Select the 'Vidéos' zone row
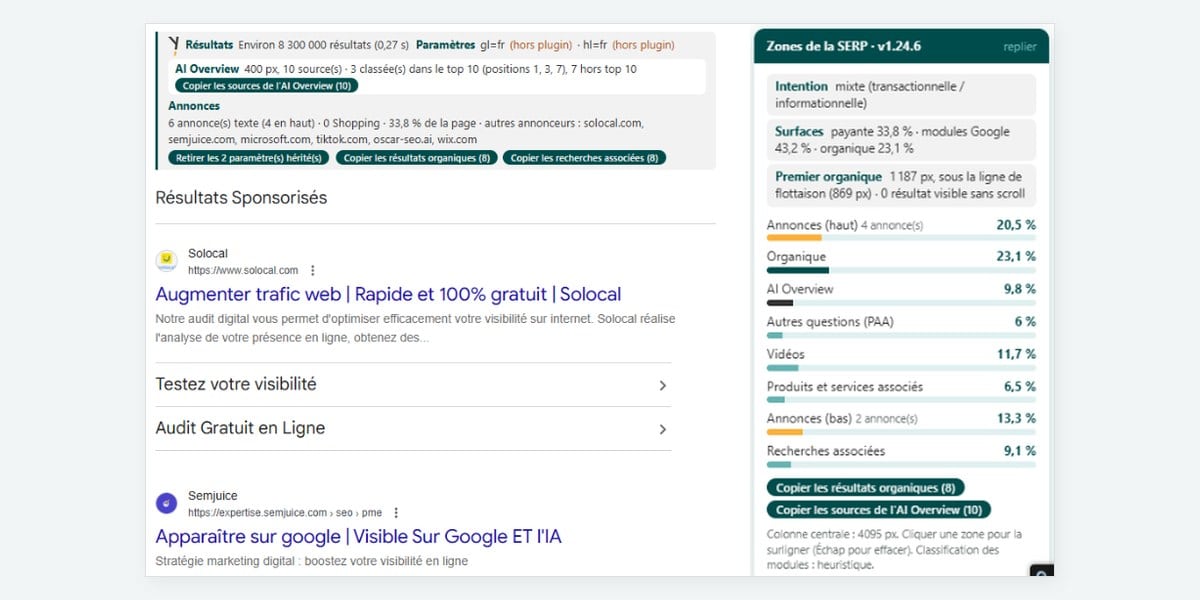1200x600 pixels. 901,358
